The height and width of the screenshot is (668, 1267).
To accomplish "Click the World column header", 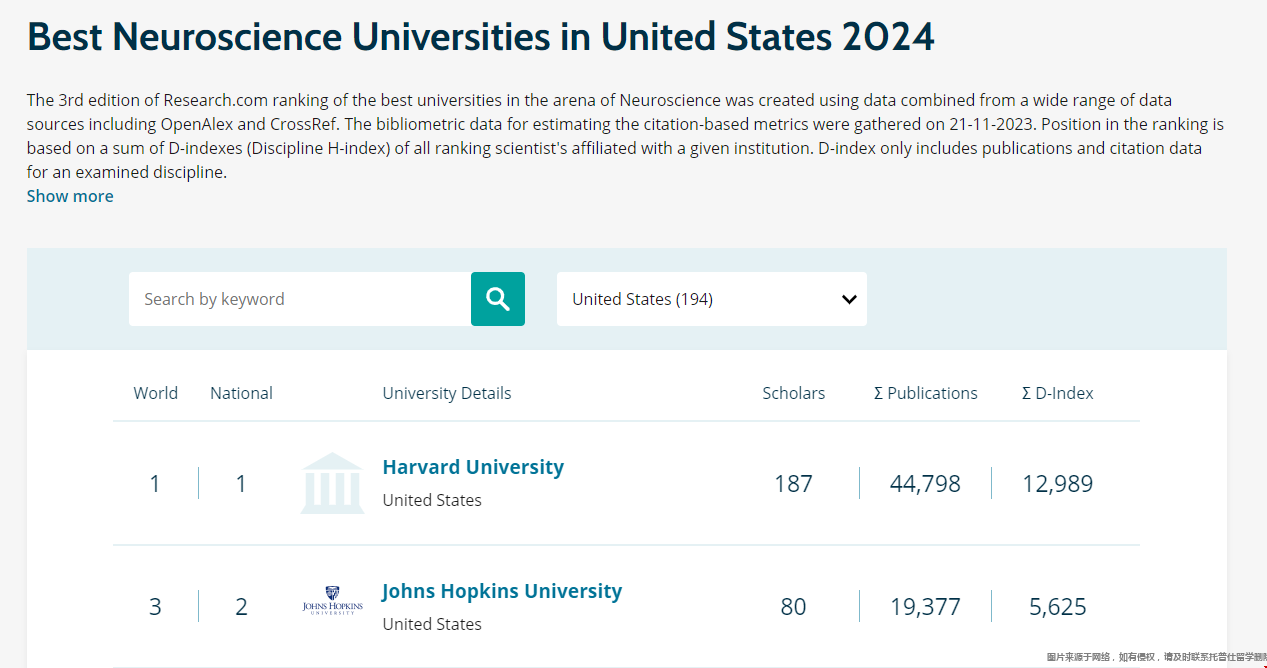I will 156,393.
